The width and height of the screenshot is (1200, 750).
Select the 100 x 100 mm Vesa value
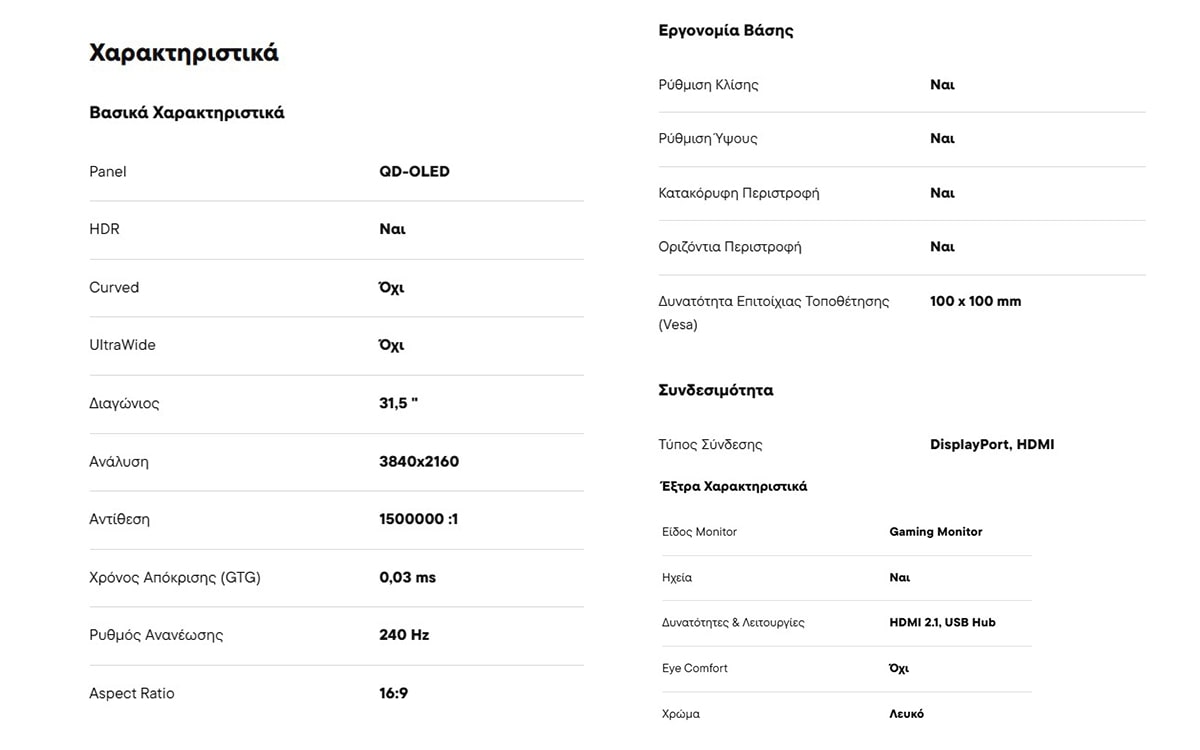[975, 301]
